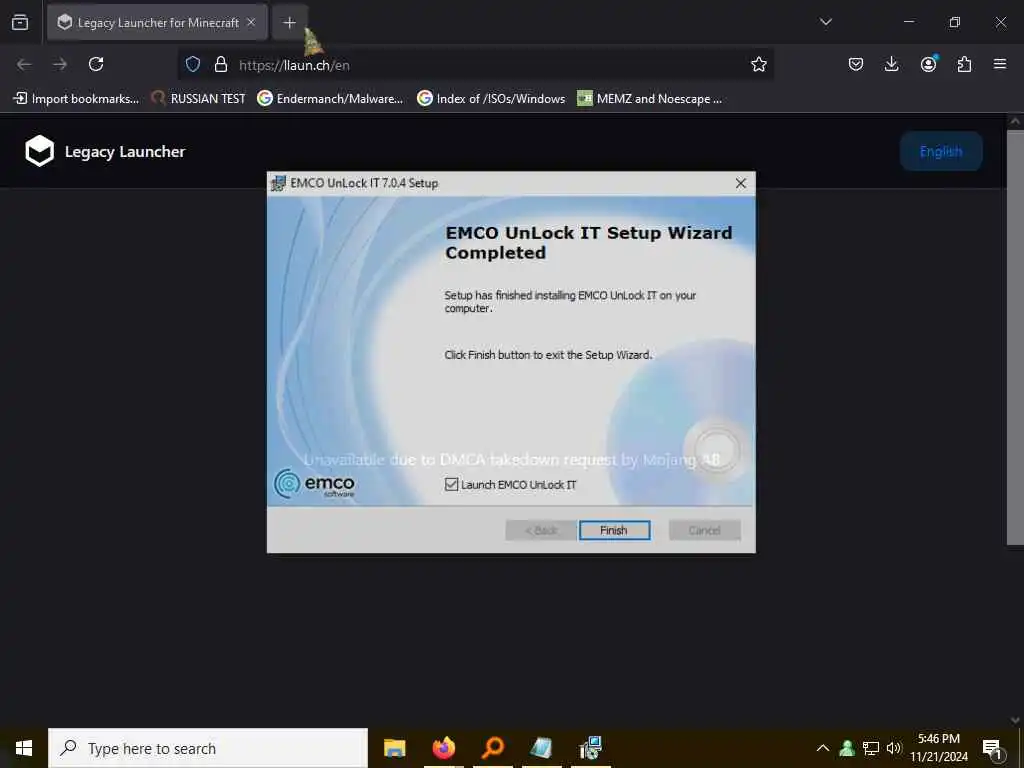The image size is (1024, 768).
Task: Click Import bookmarks bookmark item
Action: (76, 99)
